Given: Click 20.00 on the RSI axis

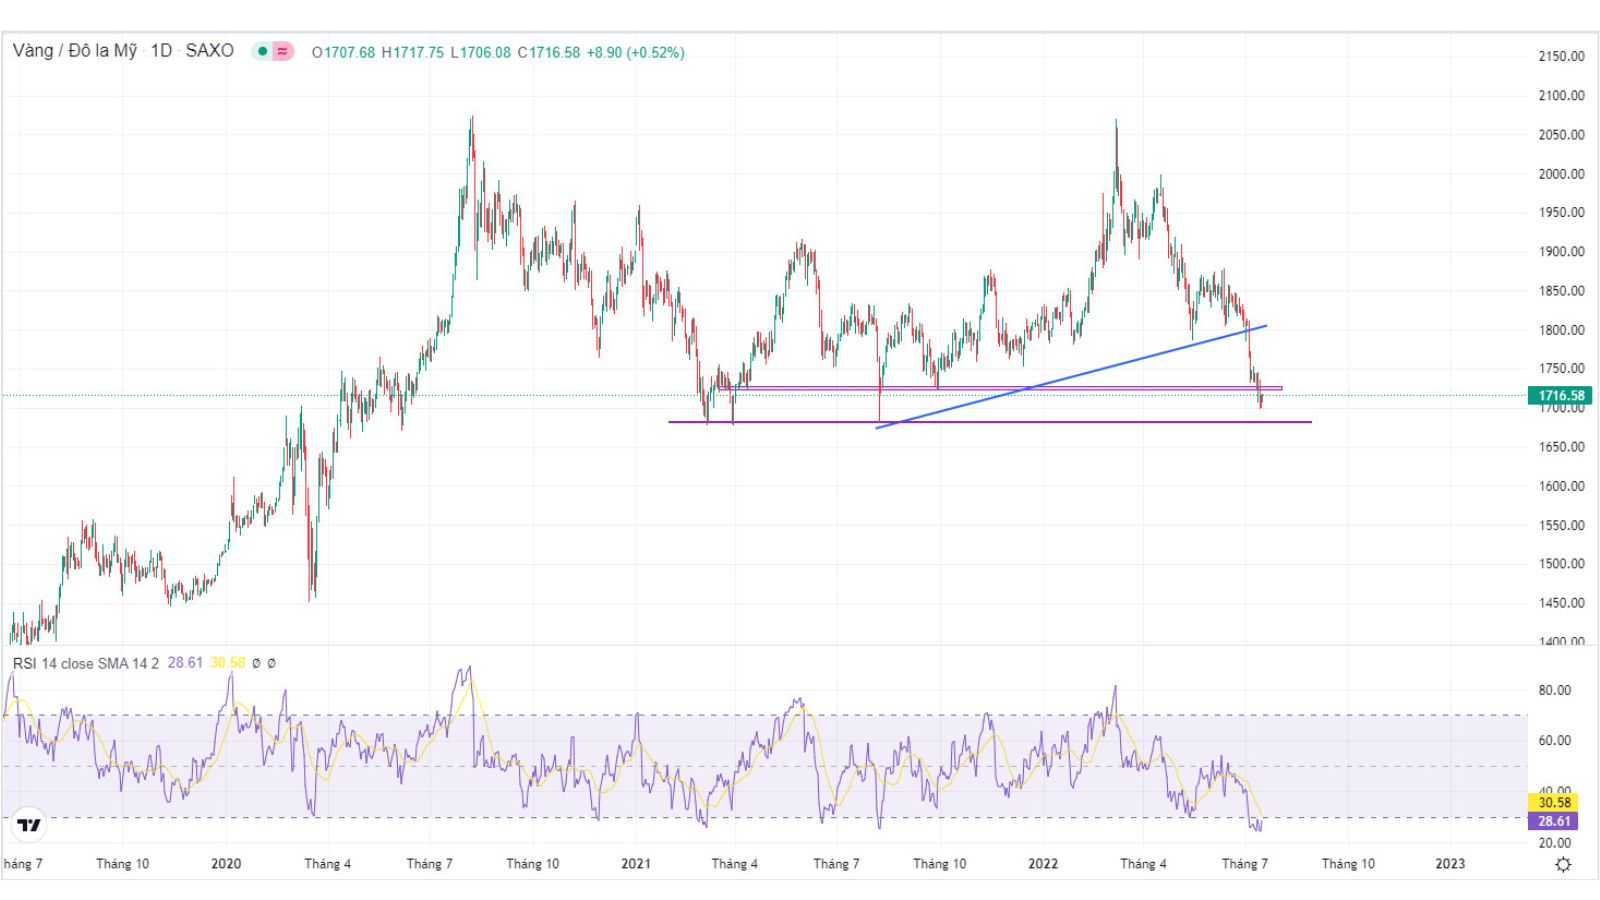Looking at the screenshot, I should click(x=1554, y=843).
